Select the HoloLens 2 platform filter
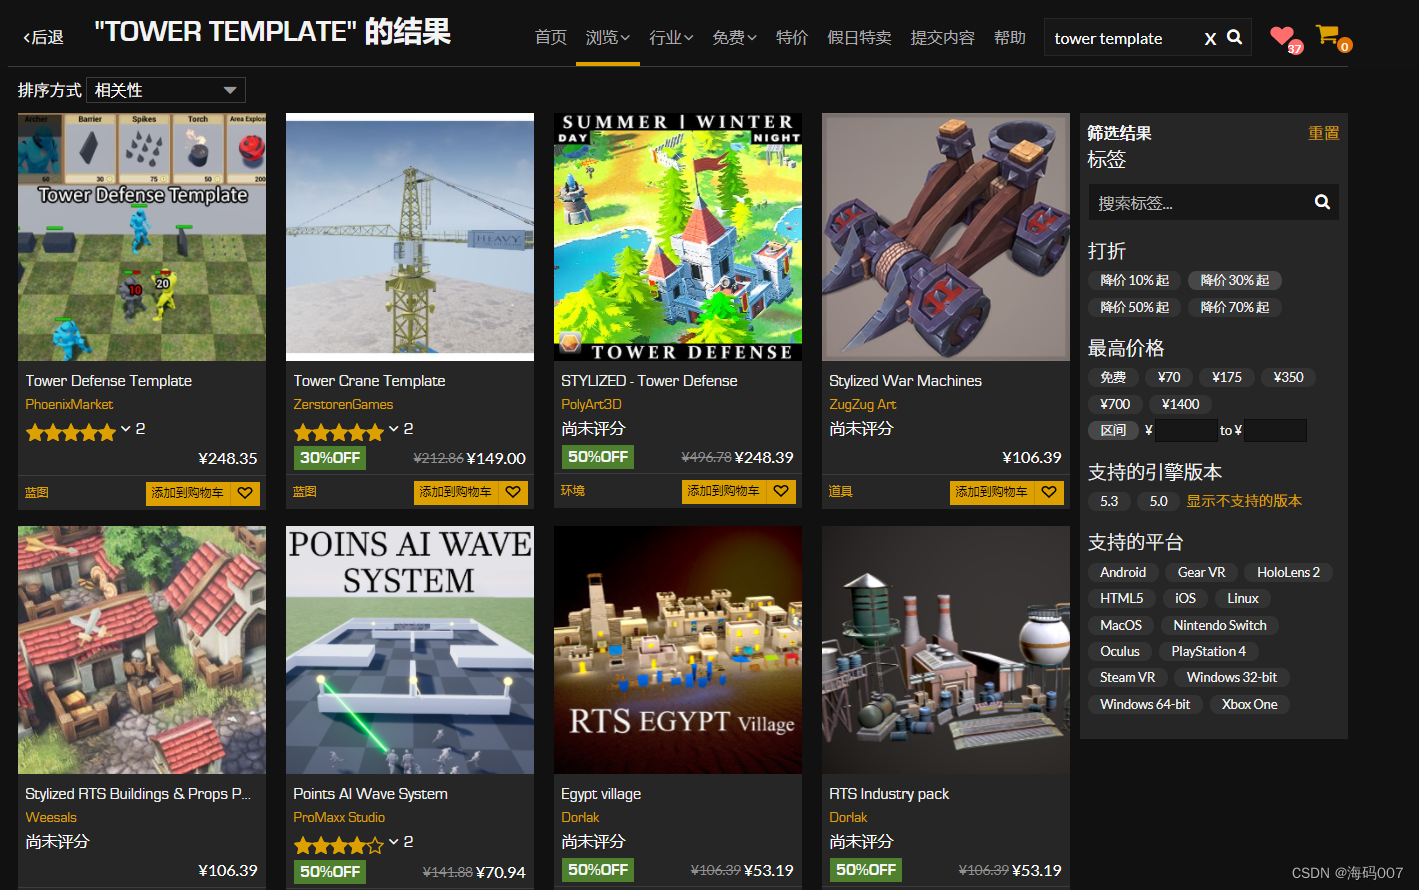1419x890 pixels. coord(1288,572)
